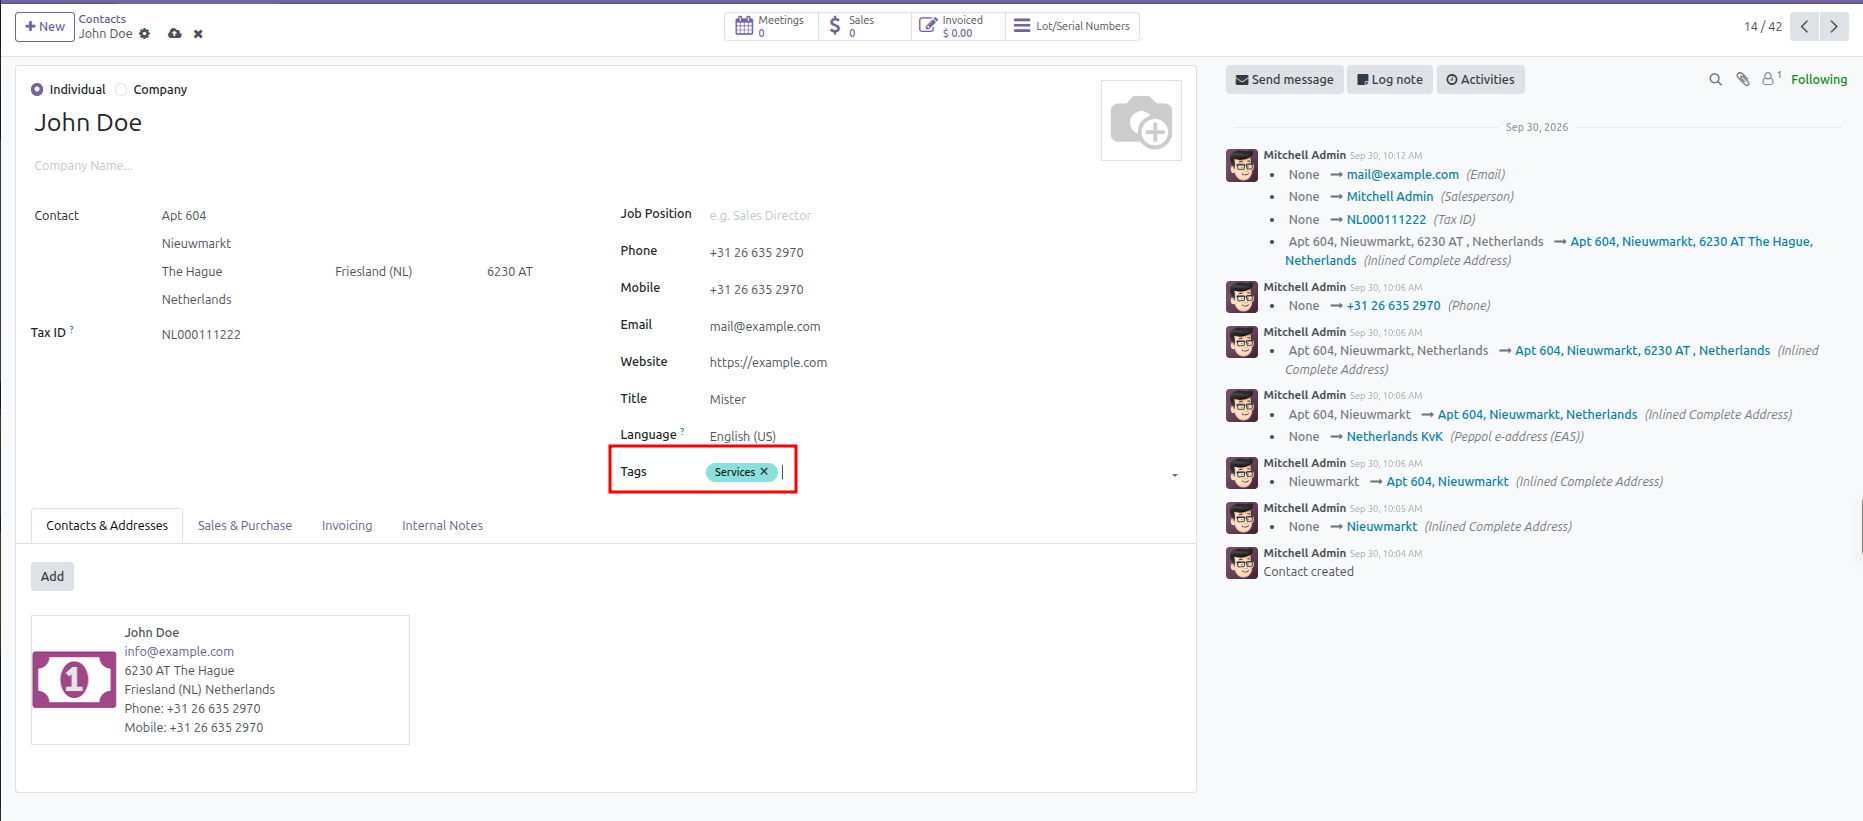The image size is (1863, 821).
Task: Click the money avatar on John Doe address card
Action: (74, 680)
